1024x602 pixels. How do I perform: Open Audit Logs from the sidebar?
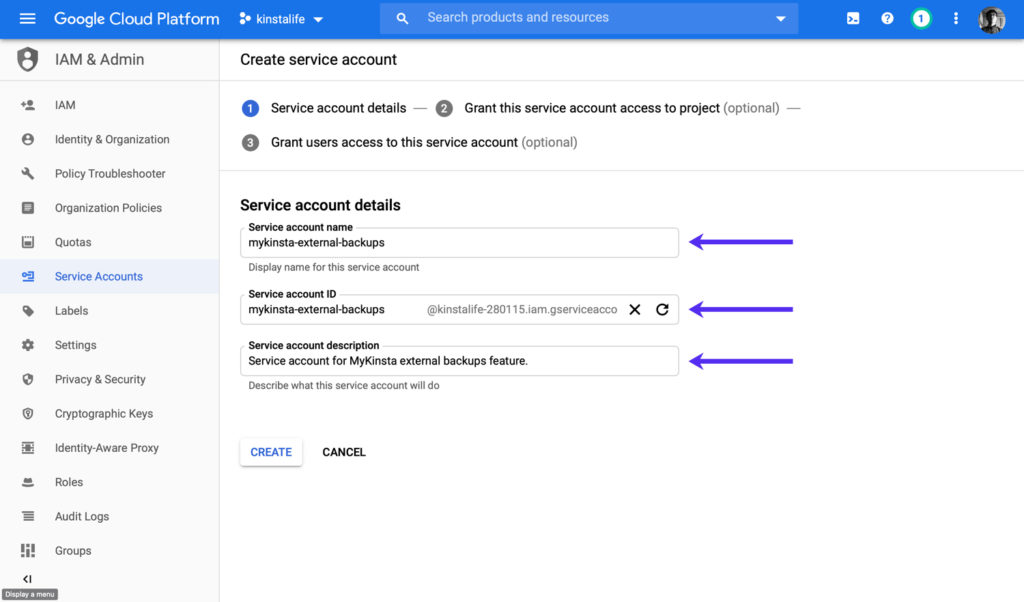(x=81, y=516)
